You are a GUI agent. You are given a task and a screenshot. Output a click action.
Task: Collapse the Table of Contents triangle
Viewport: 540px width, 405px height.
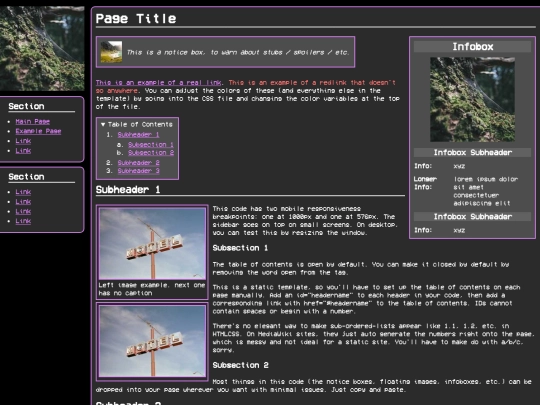(x=103, y=125)
